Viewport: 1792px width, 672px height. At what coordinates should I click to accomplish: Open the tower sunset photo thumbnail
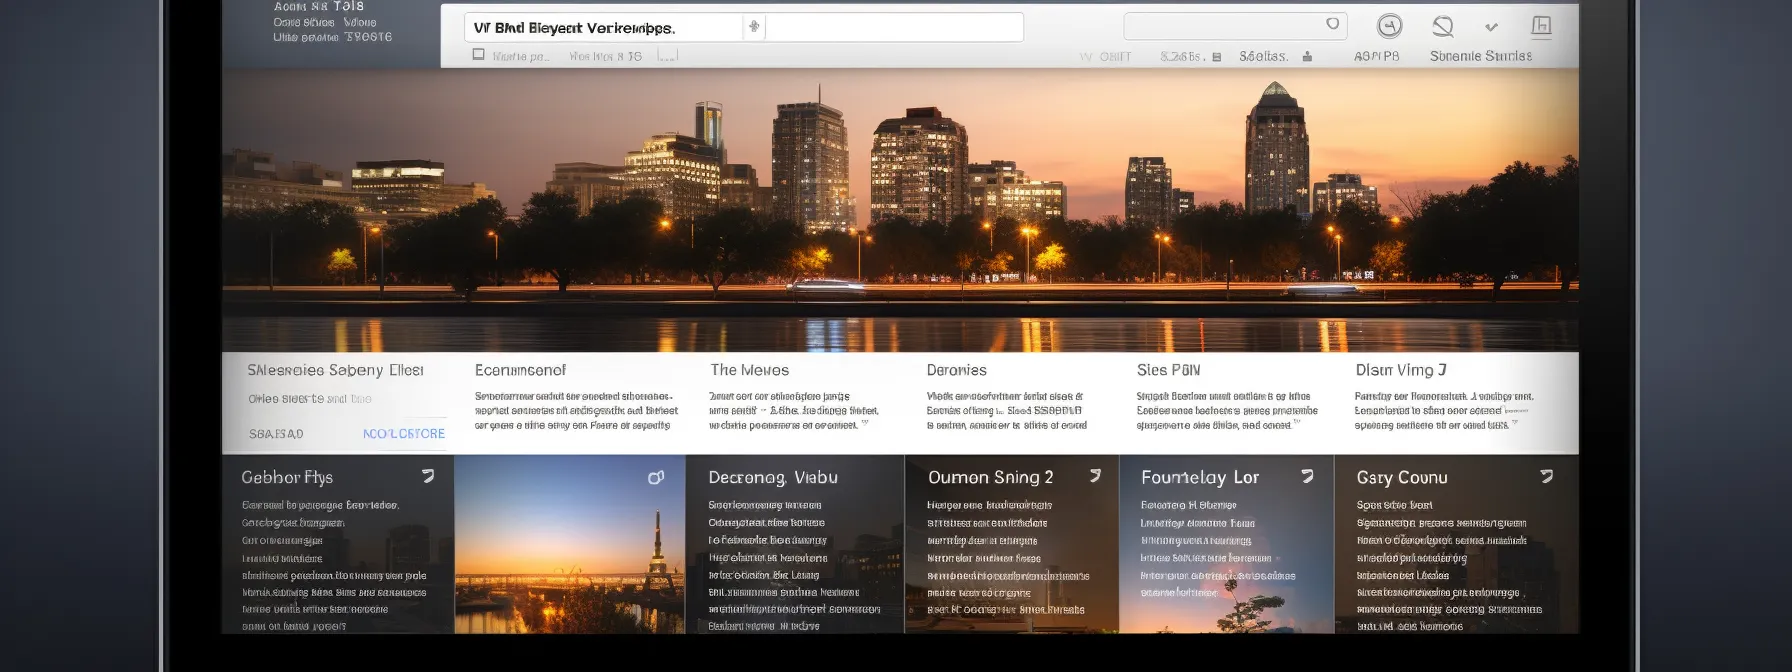(570, 544)
